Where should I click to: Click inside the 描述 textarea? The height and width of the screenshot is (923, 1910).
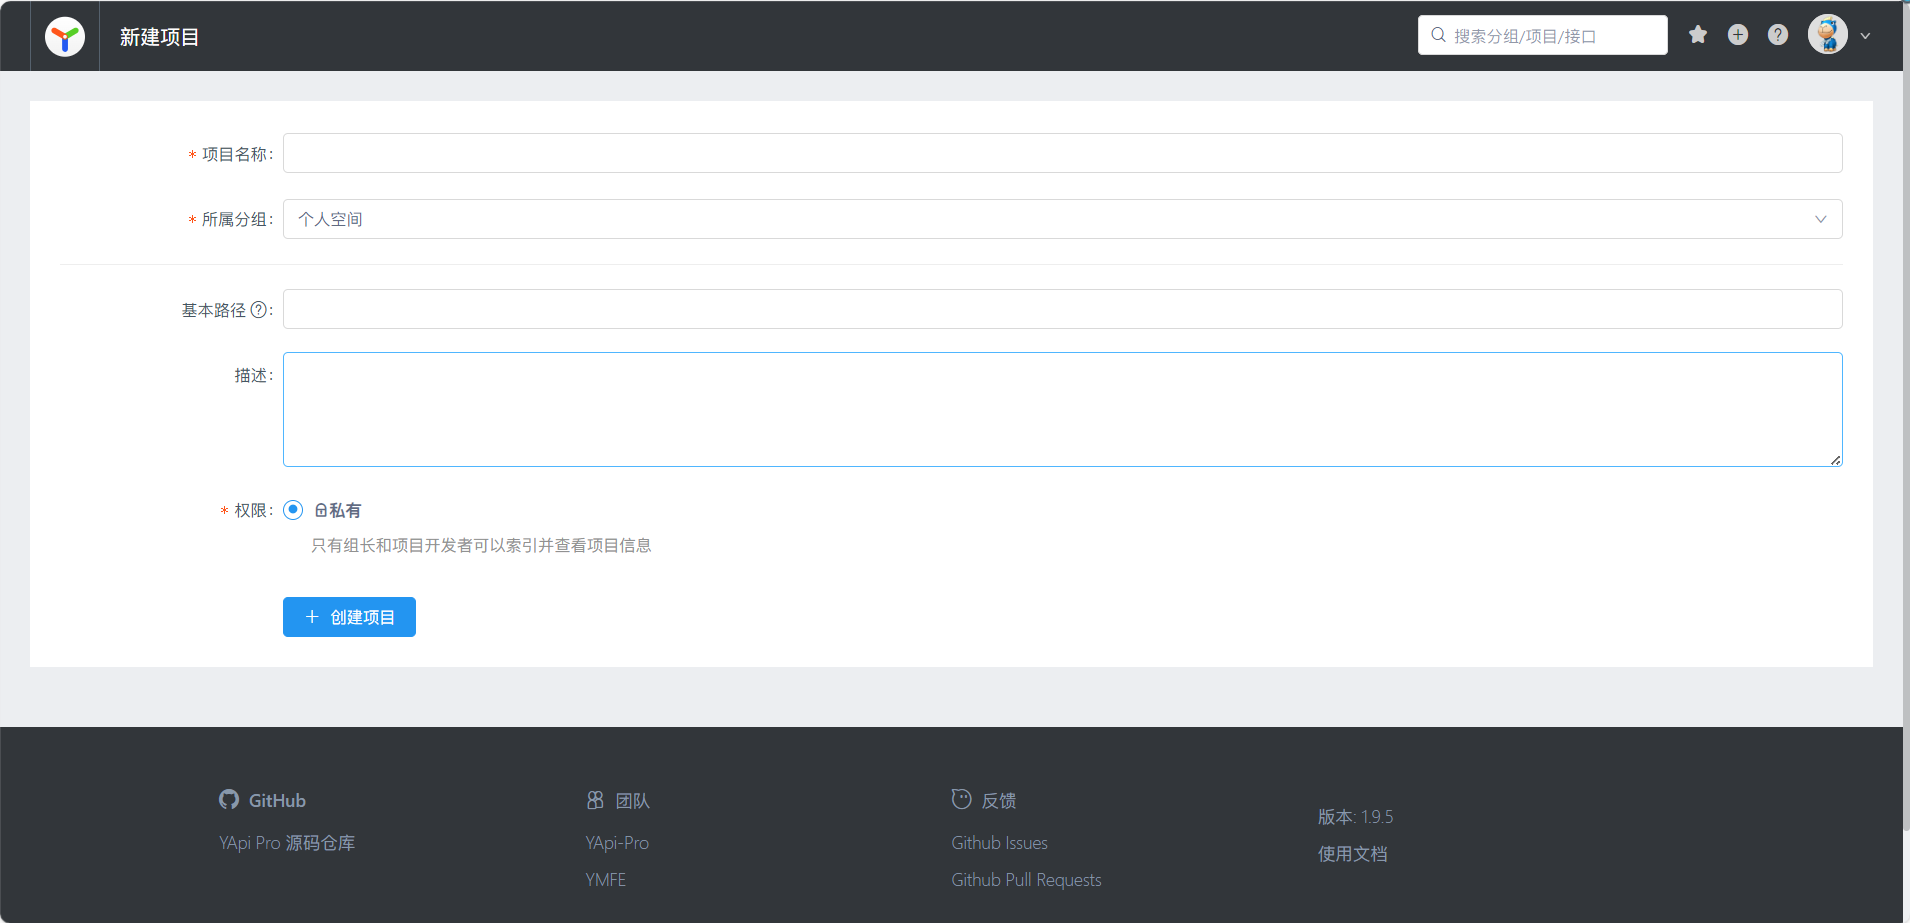[1062, 409]
